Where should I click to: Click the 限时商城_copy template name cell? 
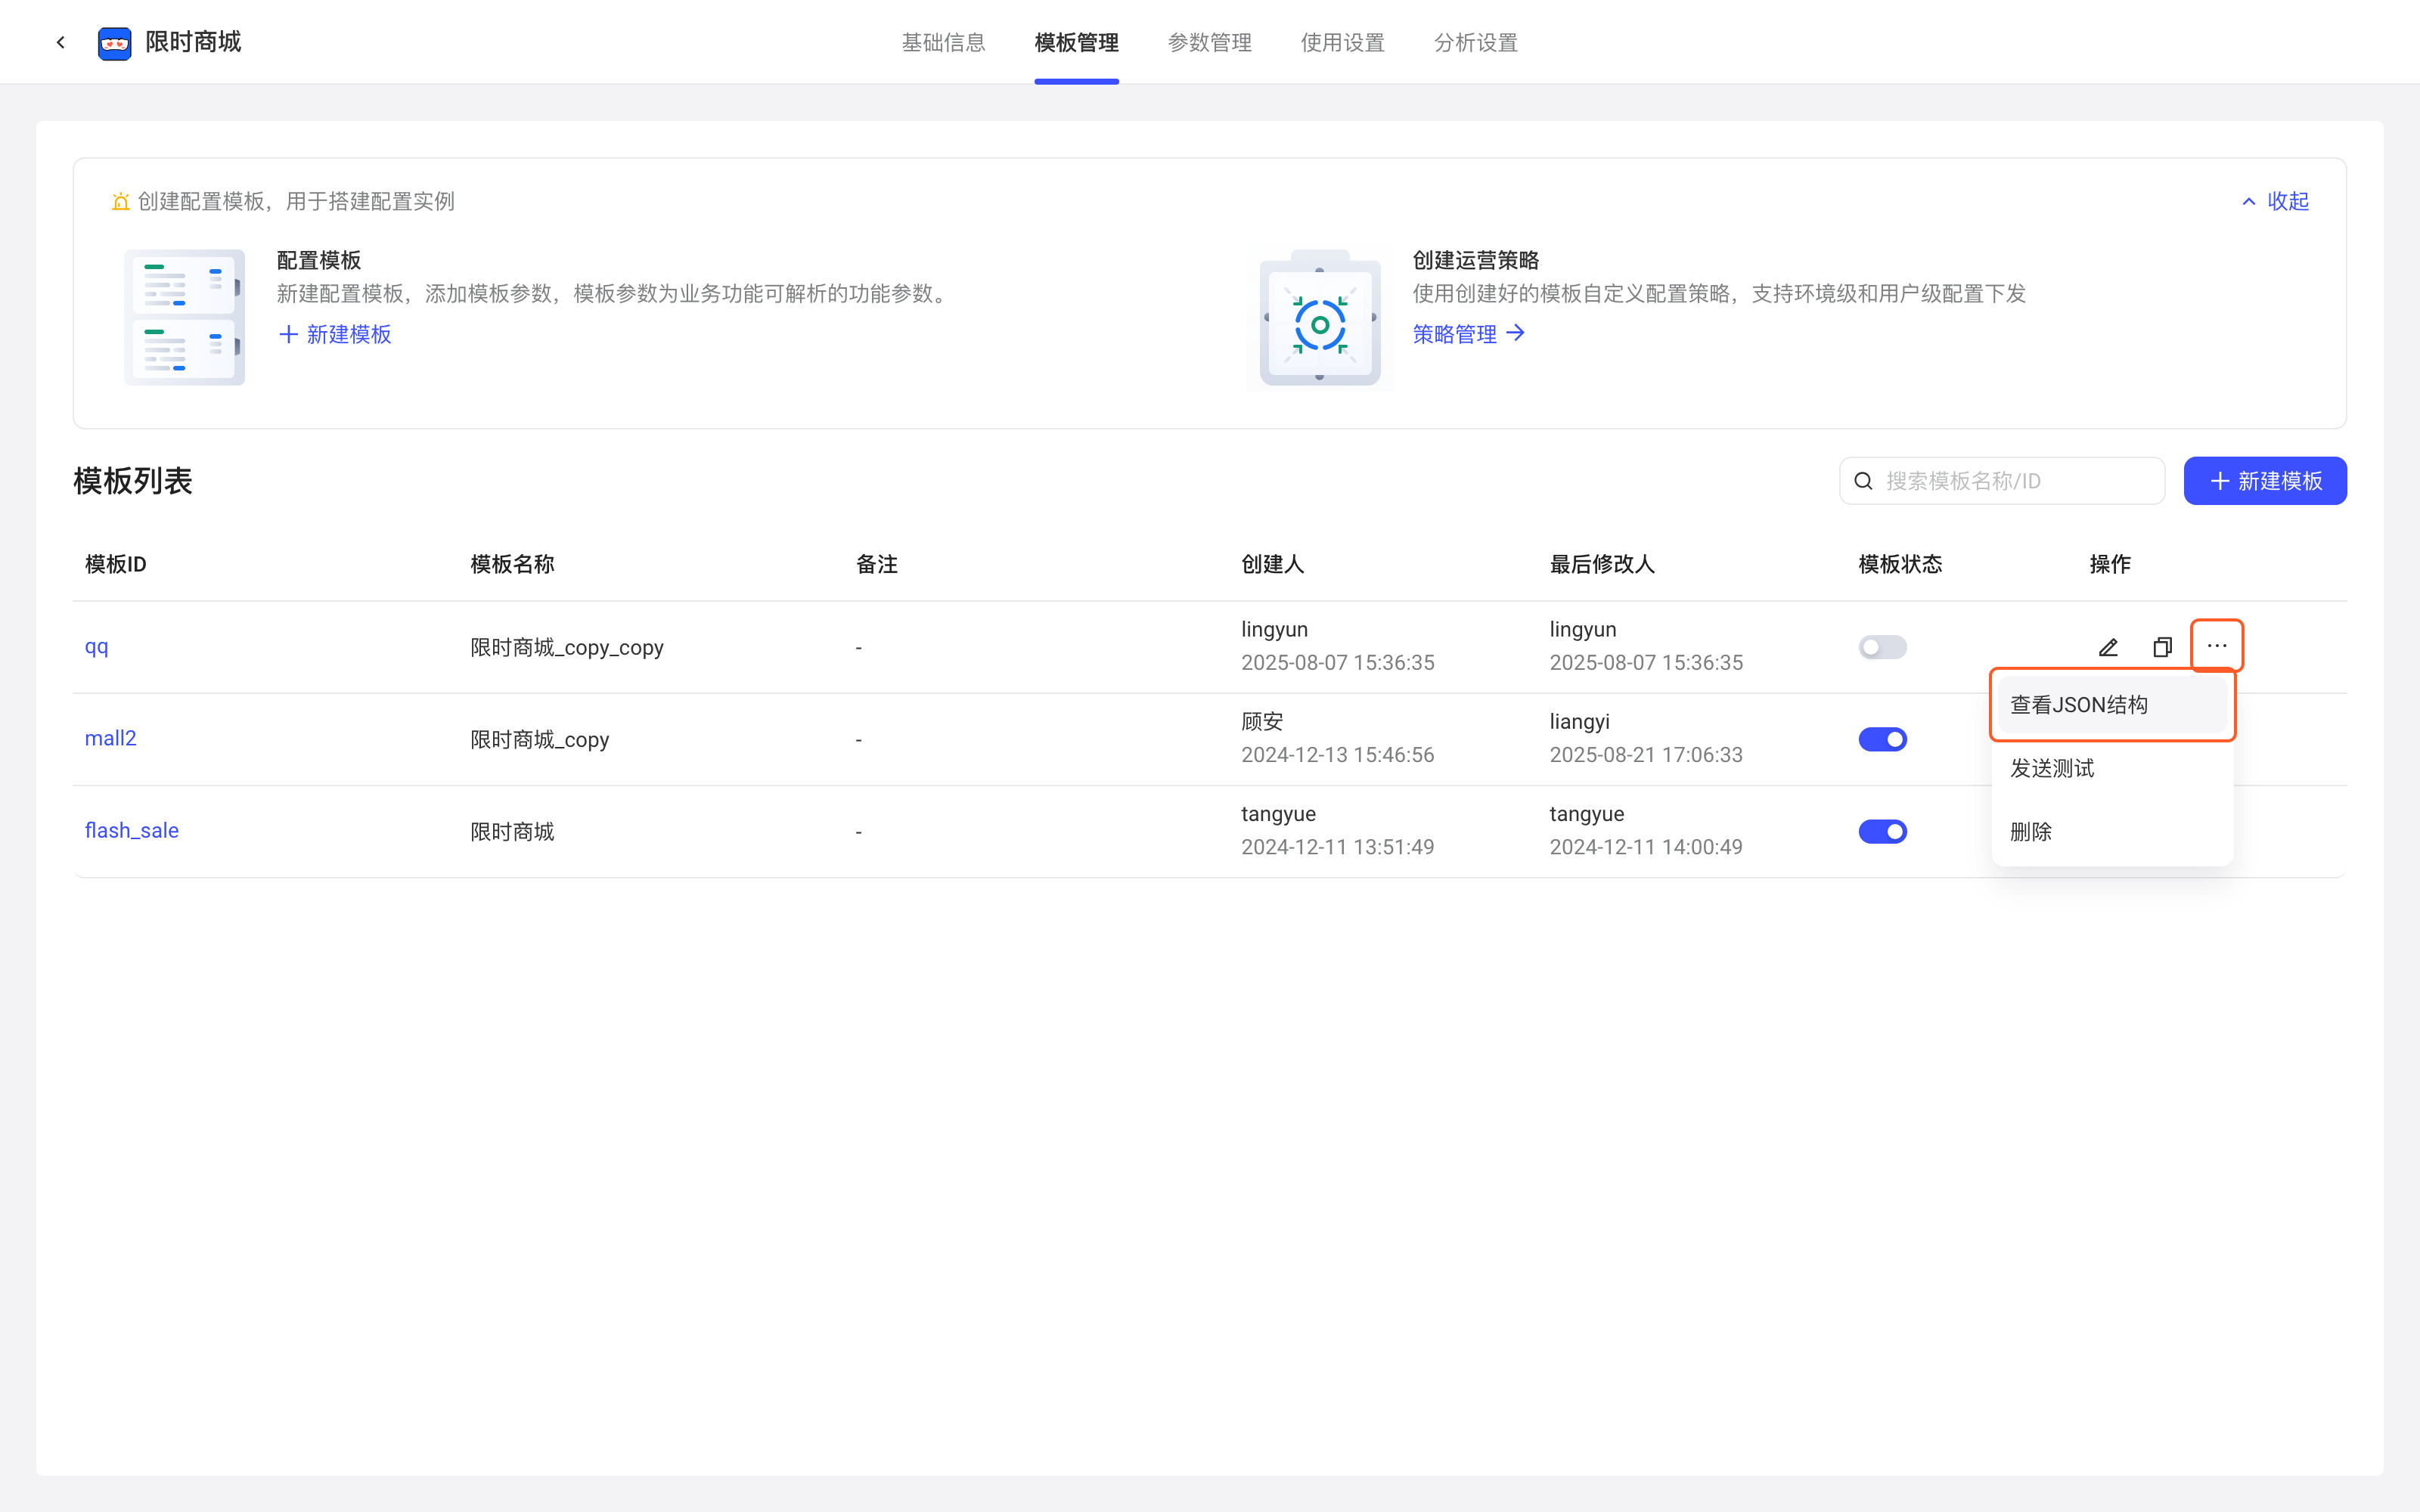pos(540,739)
